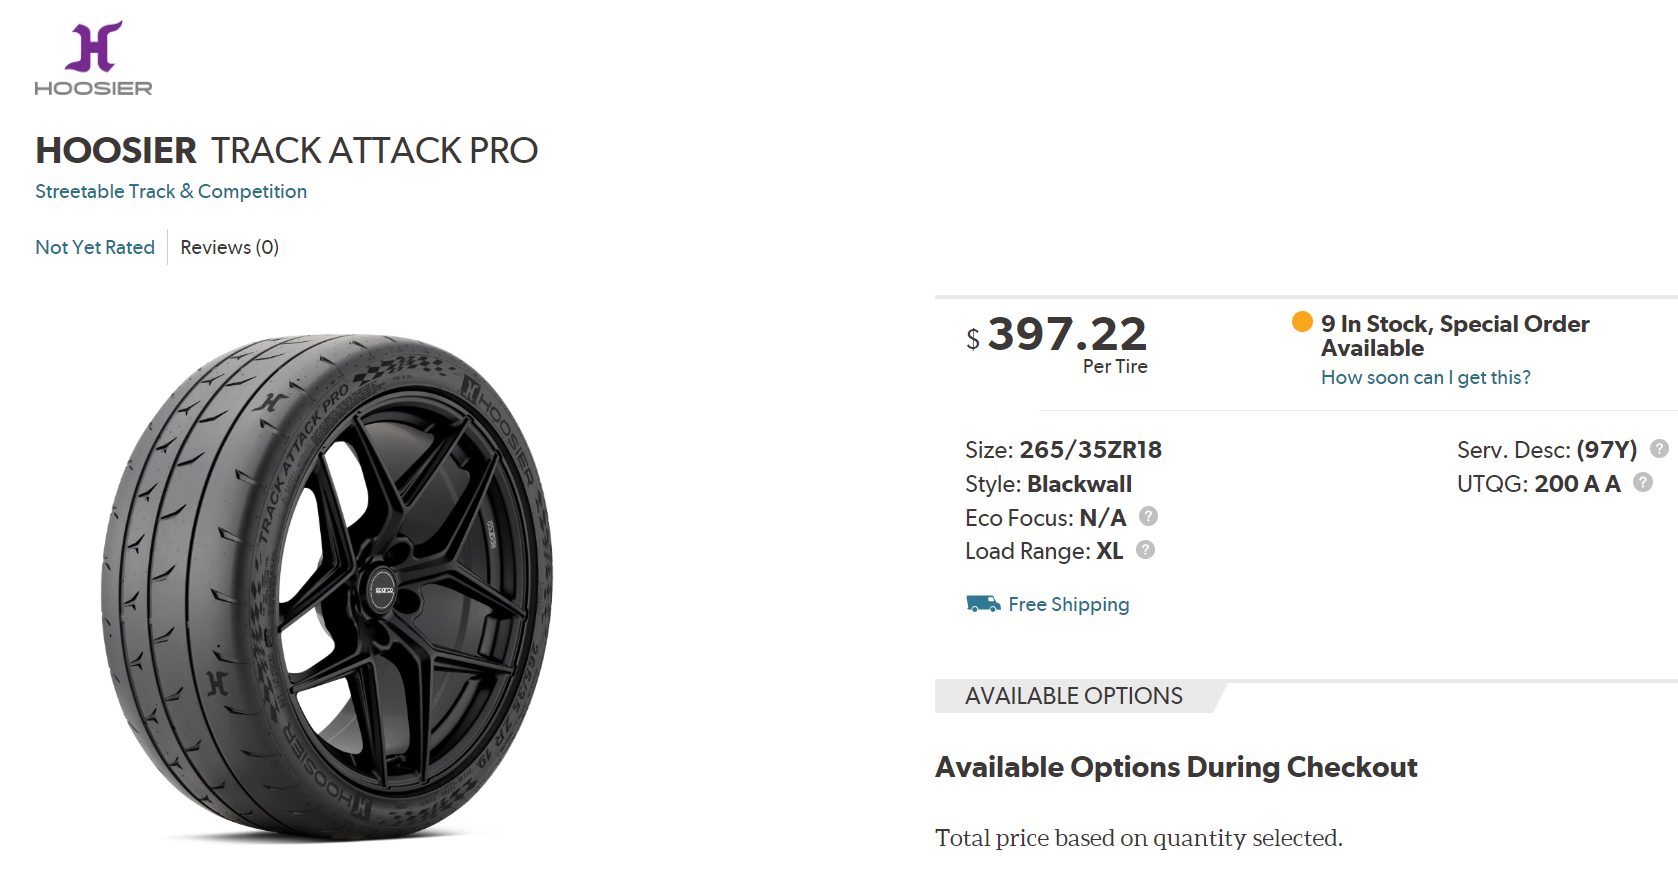Open the Eco Focus help tooltip icon
Viewport: 1678px width, 877px height.
[1148, 517]
